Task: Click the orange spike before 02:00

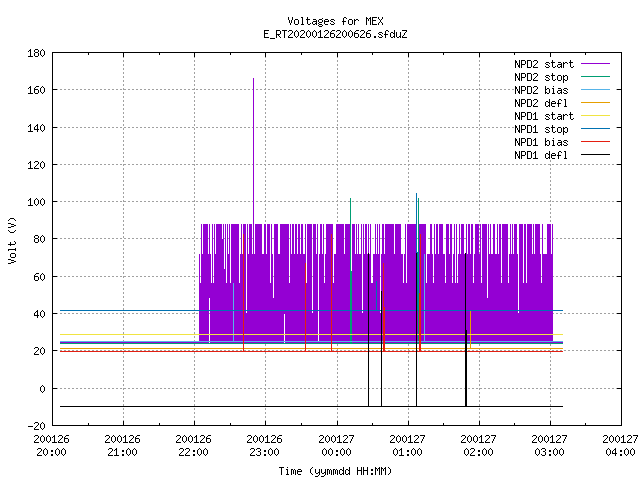Action: pyautogui.click(x=471, y=330)
